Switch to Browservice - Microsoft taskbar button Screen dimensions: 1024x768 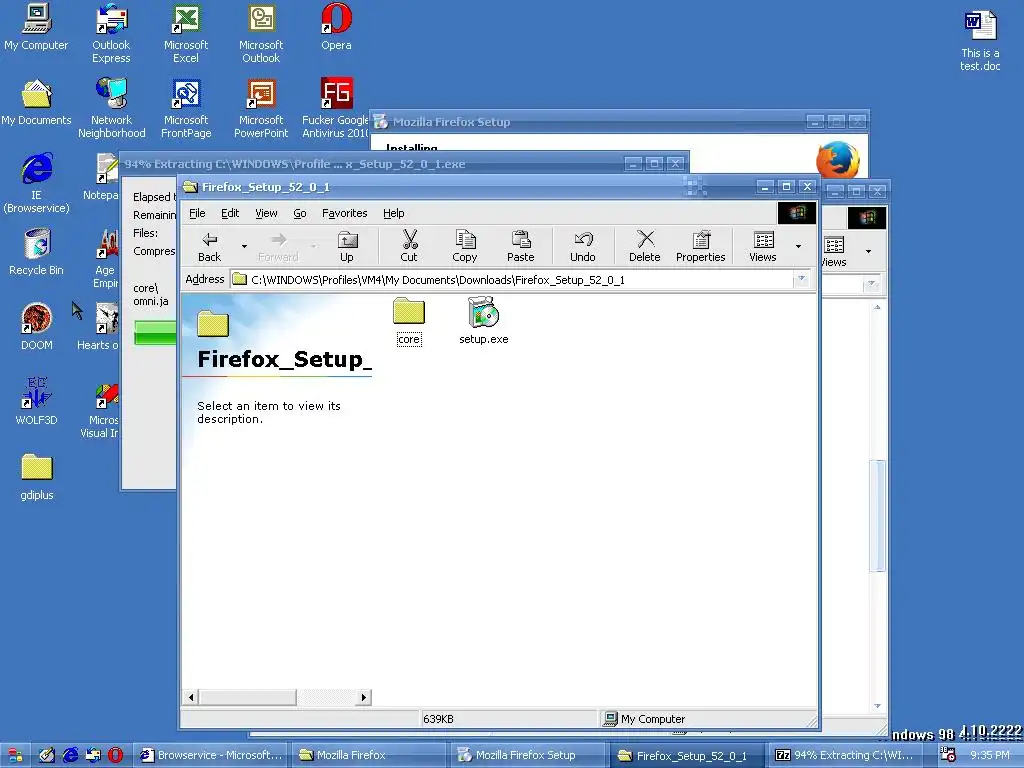pos(212,756)
